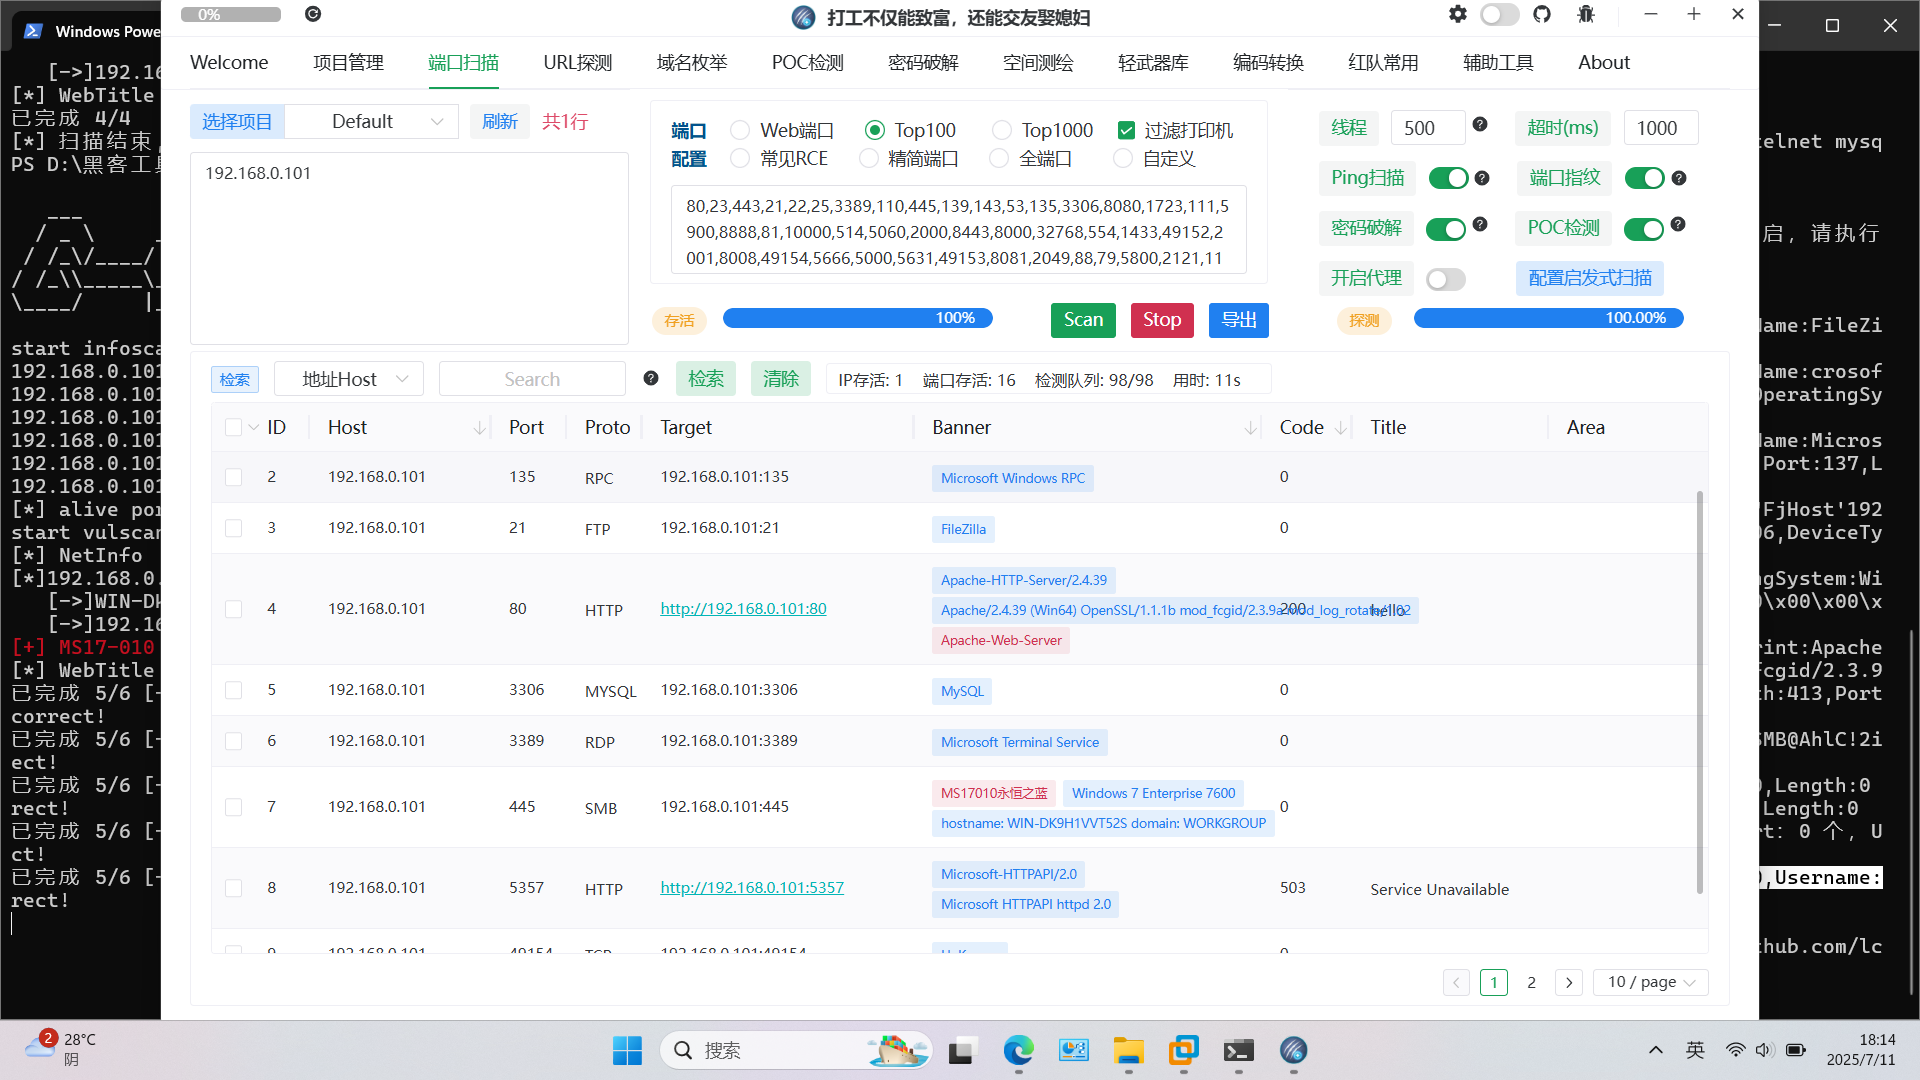Click the help icon next to the Search box
This screenshot has width=1920, height=1080.
[651, 378]
